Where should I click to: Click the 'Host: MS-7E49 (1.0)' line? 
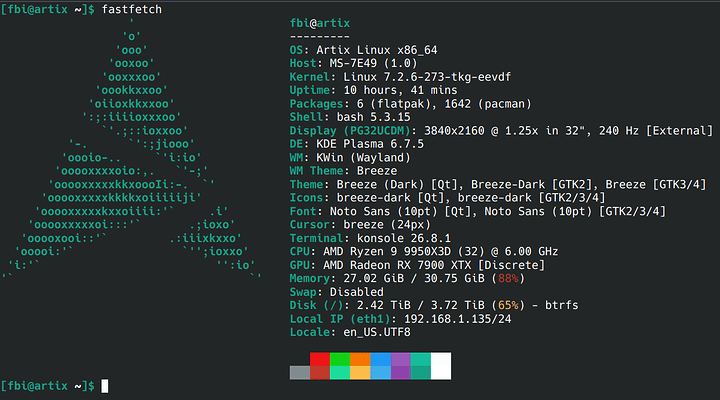[x=353, y=63]
